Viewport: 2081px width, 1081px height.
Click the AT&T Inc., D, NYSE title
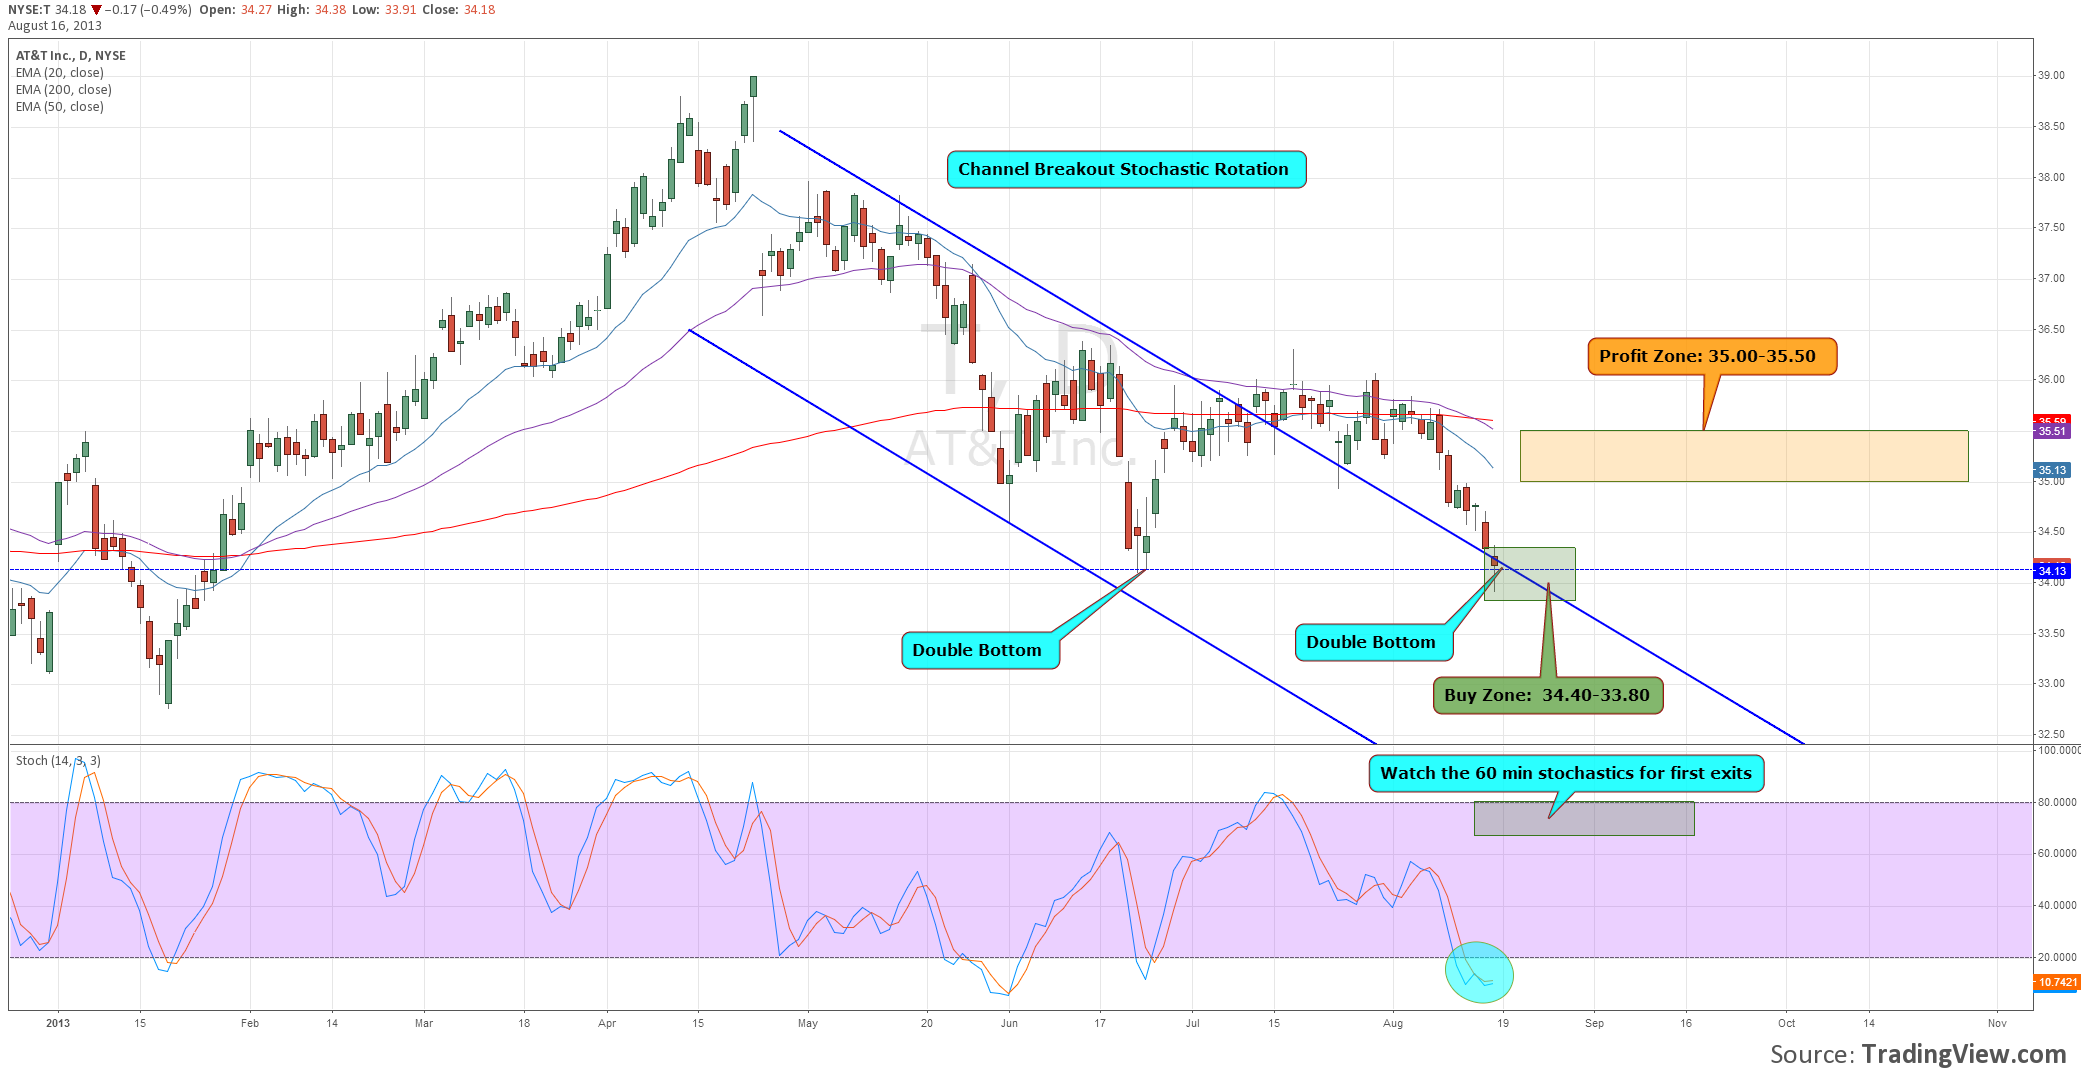71,56
